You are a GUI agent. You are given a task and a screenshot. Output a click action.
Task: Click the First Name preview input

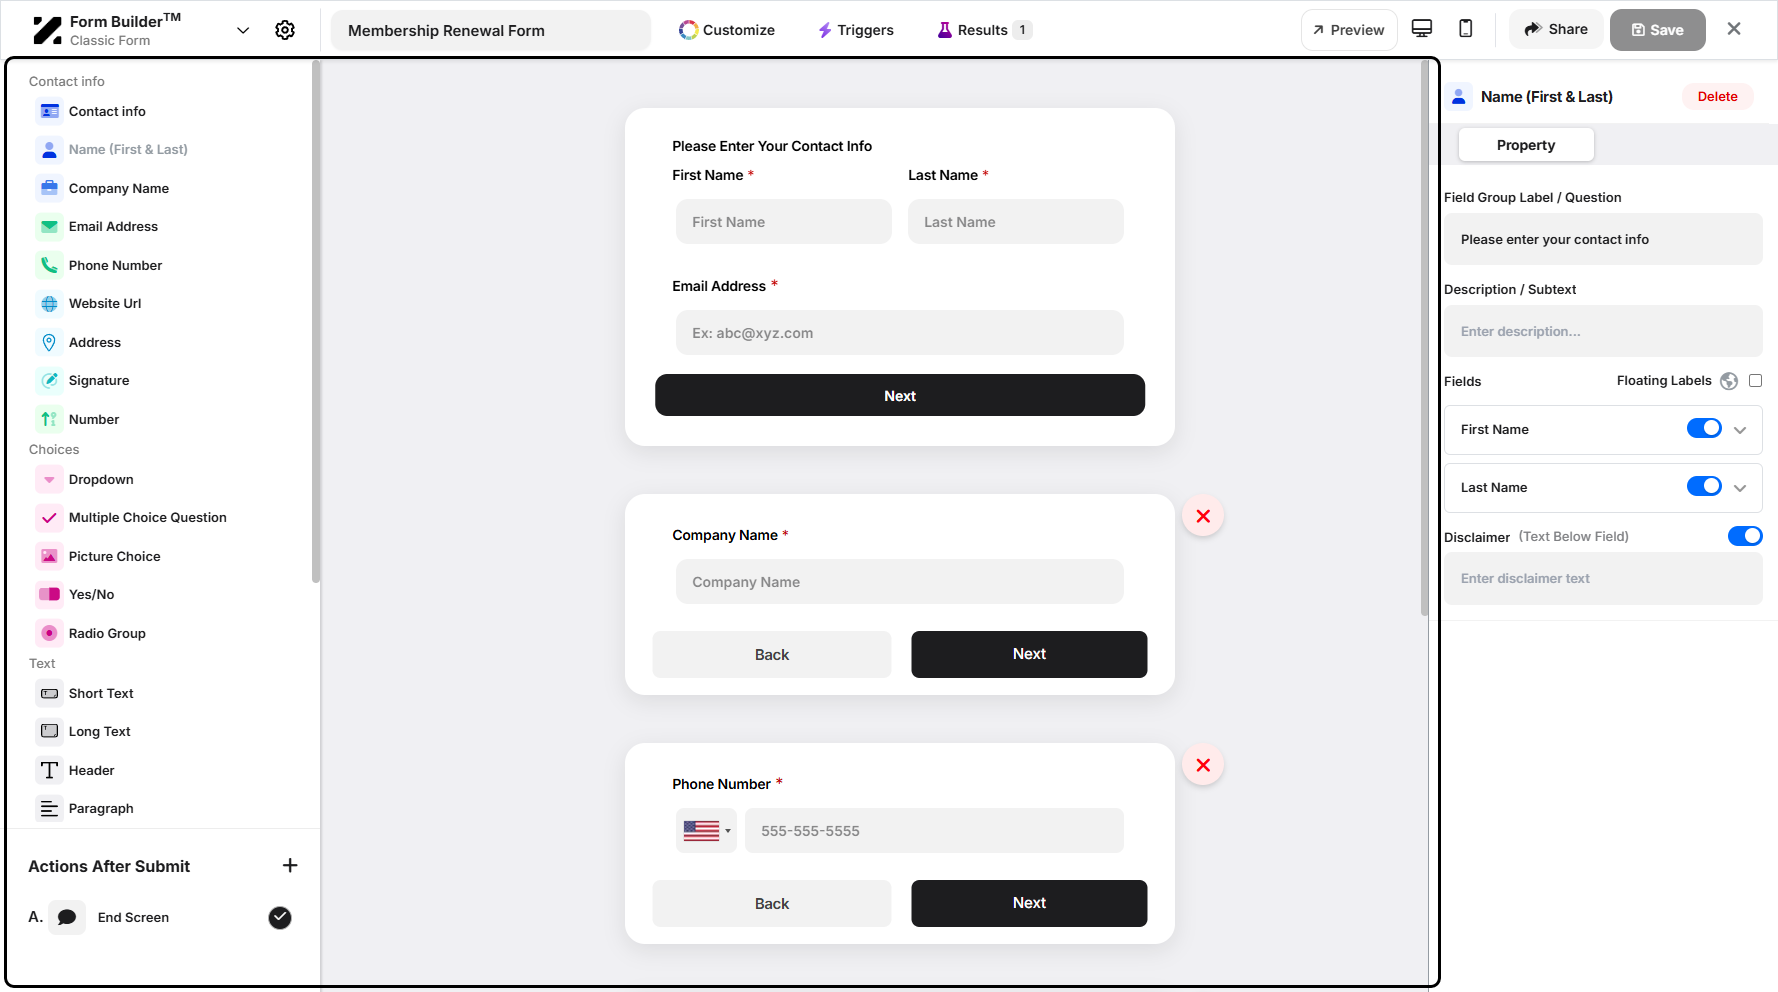coord(784,221)
